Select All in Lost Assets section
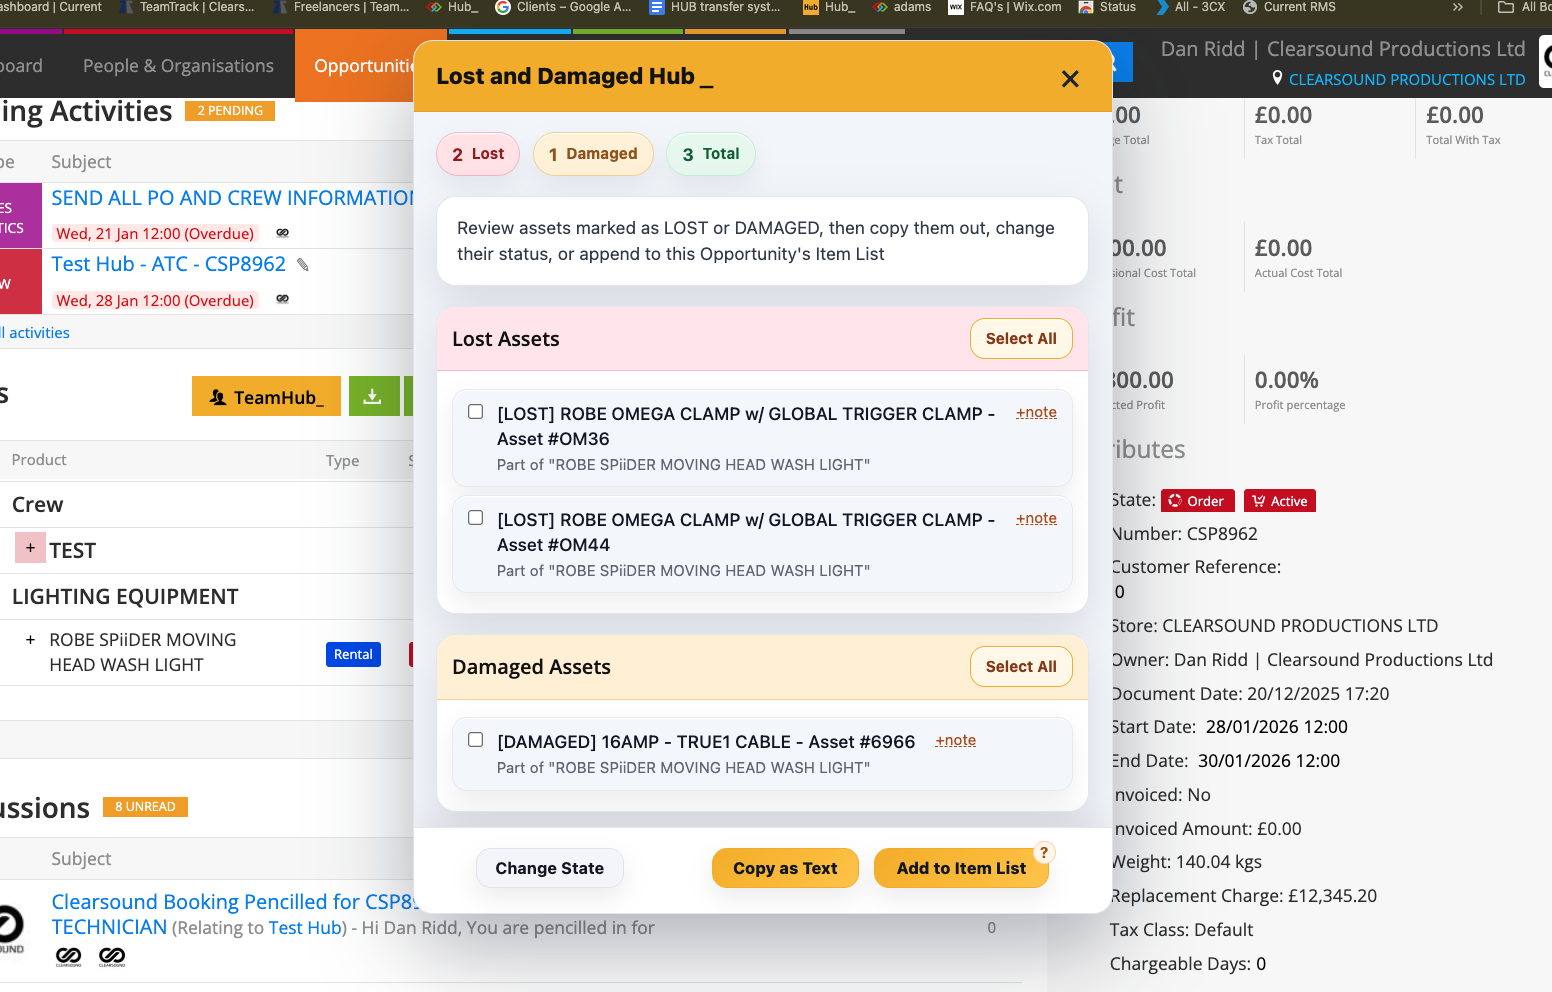 (1021, 339)
